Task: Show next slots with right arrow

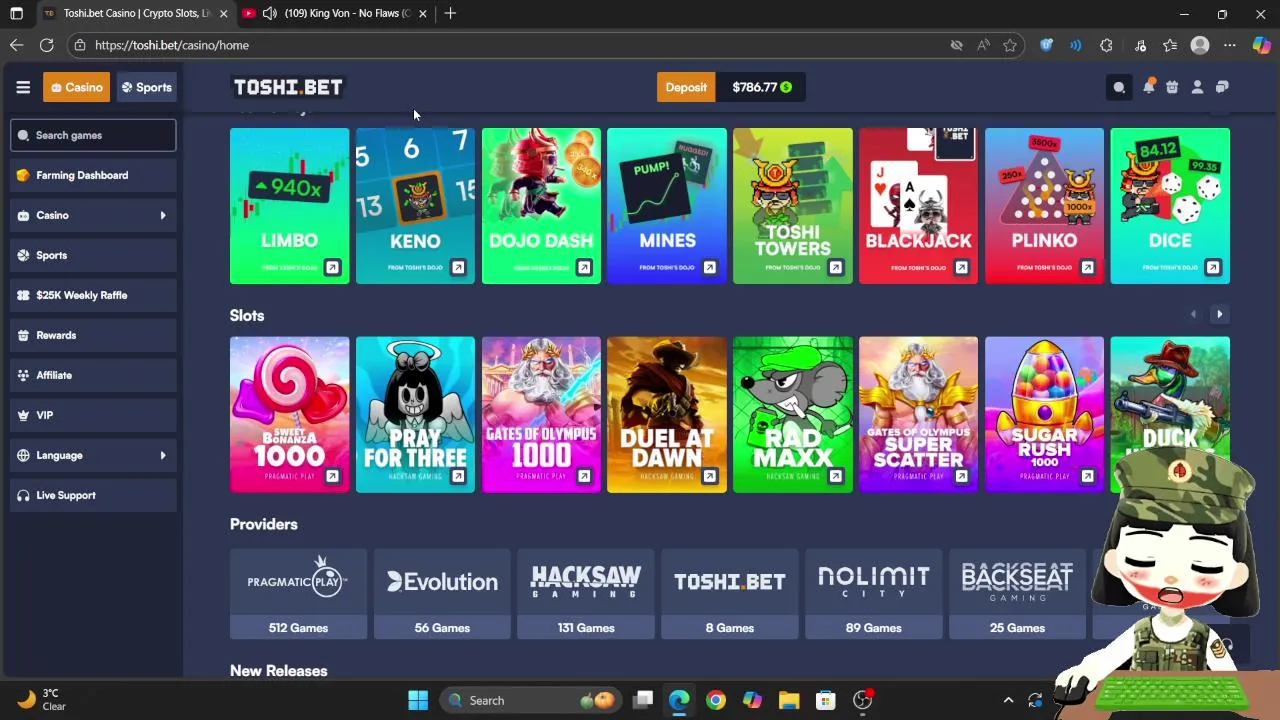Action: coord(1219,314)
